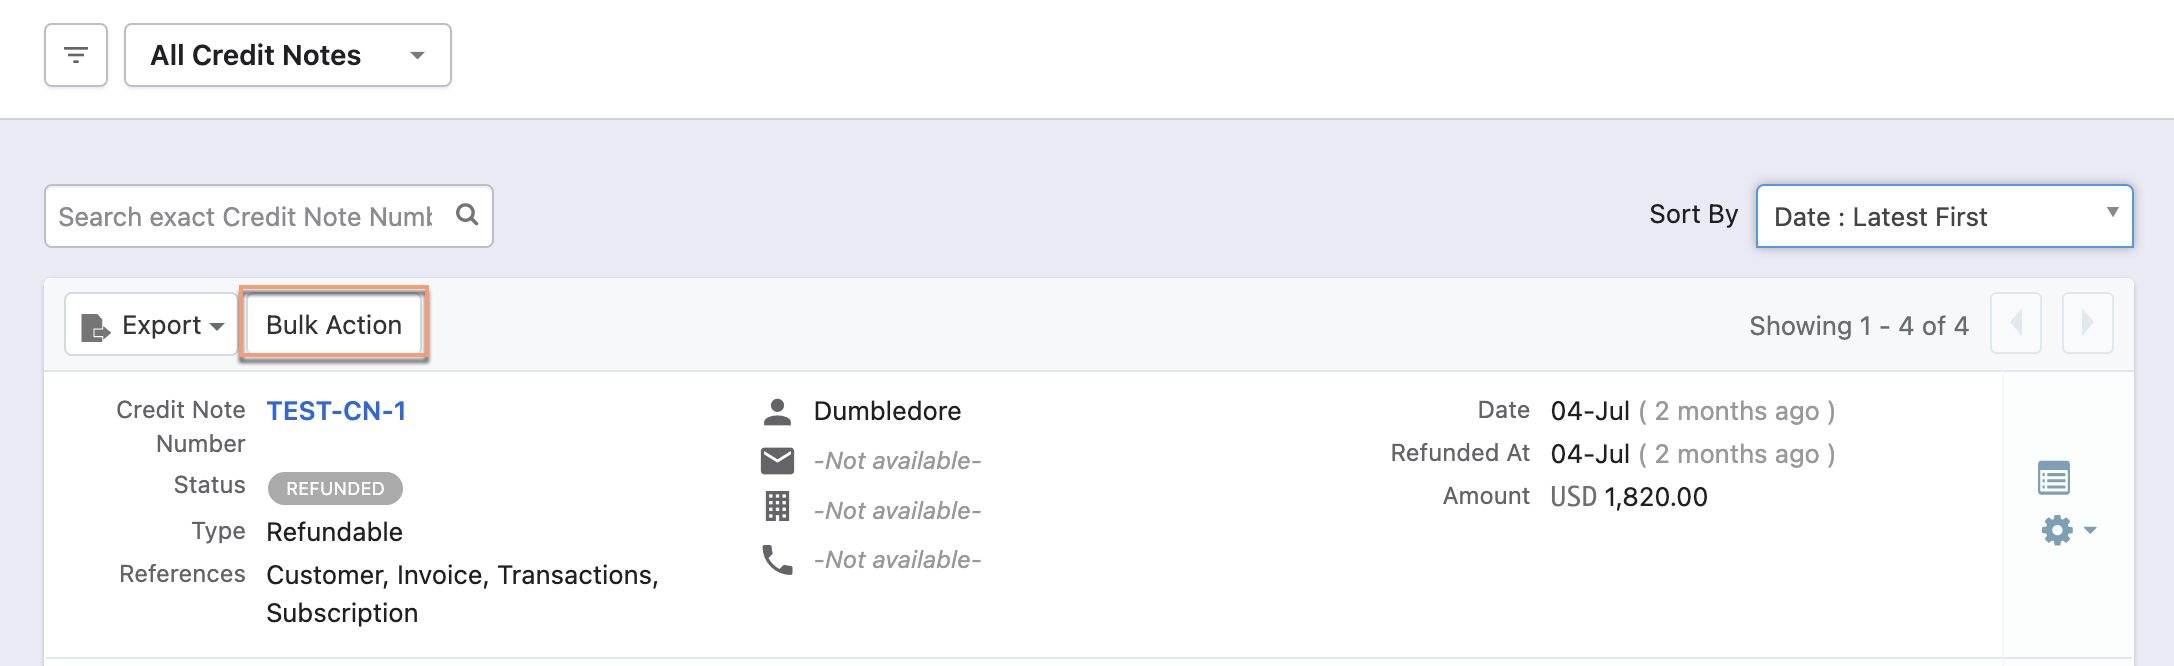2174x666 pixels.
Task: Click the company building icon
Action: pyautogui.click(x=777, y=507)
